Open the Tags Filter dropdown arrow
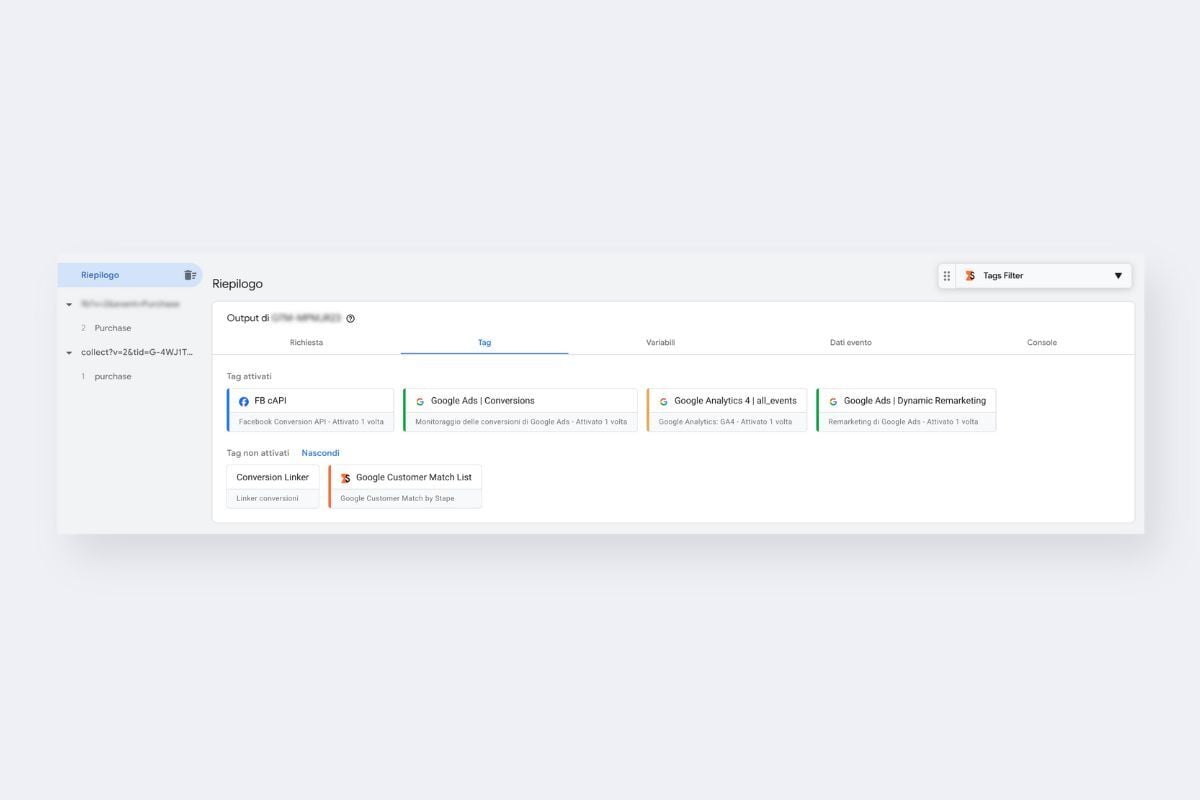The width and height of the screenshot is (1200, 800). point(1118,276)
